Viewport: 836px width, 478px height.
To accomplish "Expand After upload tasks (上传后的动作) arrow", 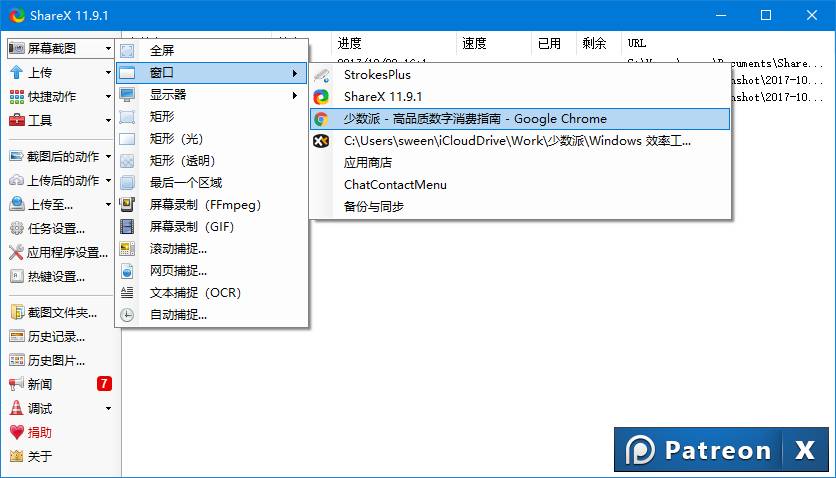I will 108,181.
